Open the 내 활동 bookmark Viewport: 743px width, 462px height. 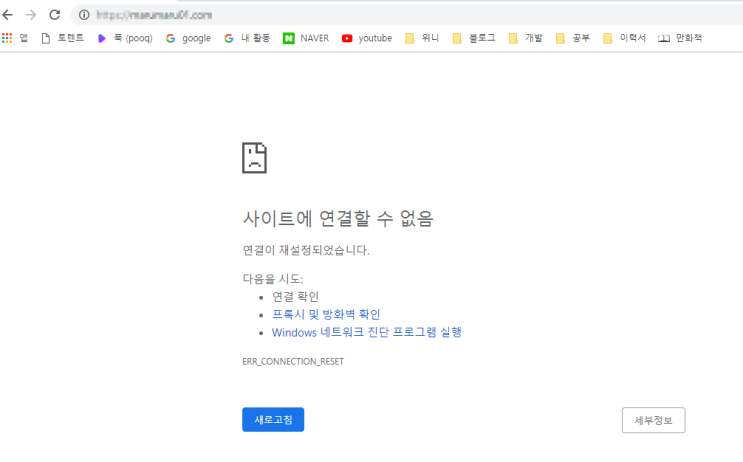[x=247, y=38]
